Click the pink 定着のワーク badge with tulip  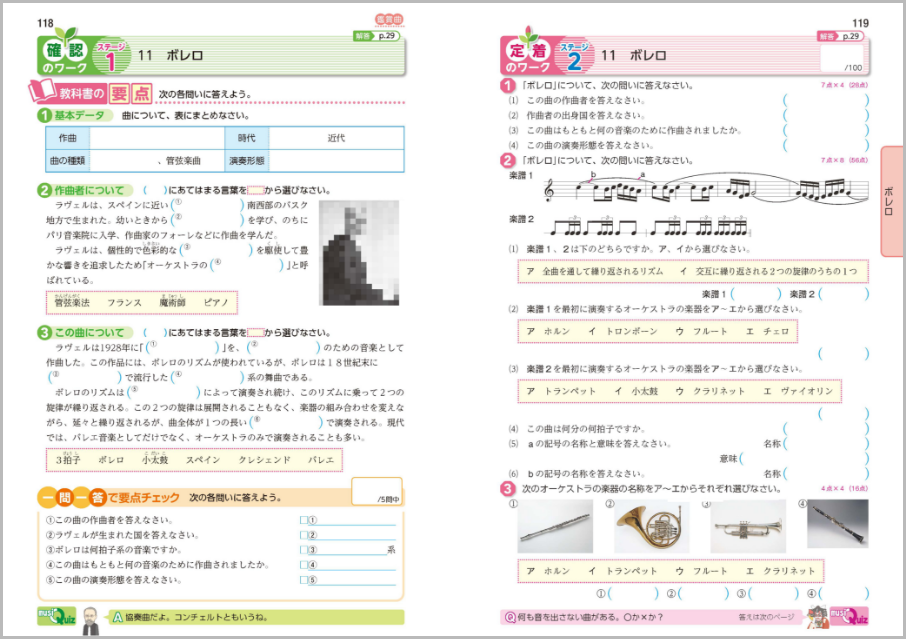coord(528,53)
